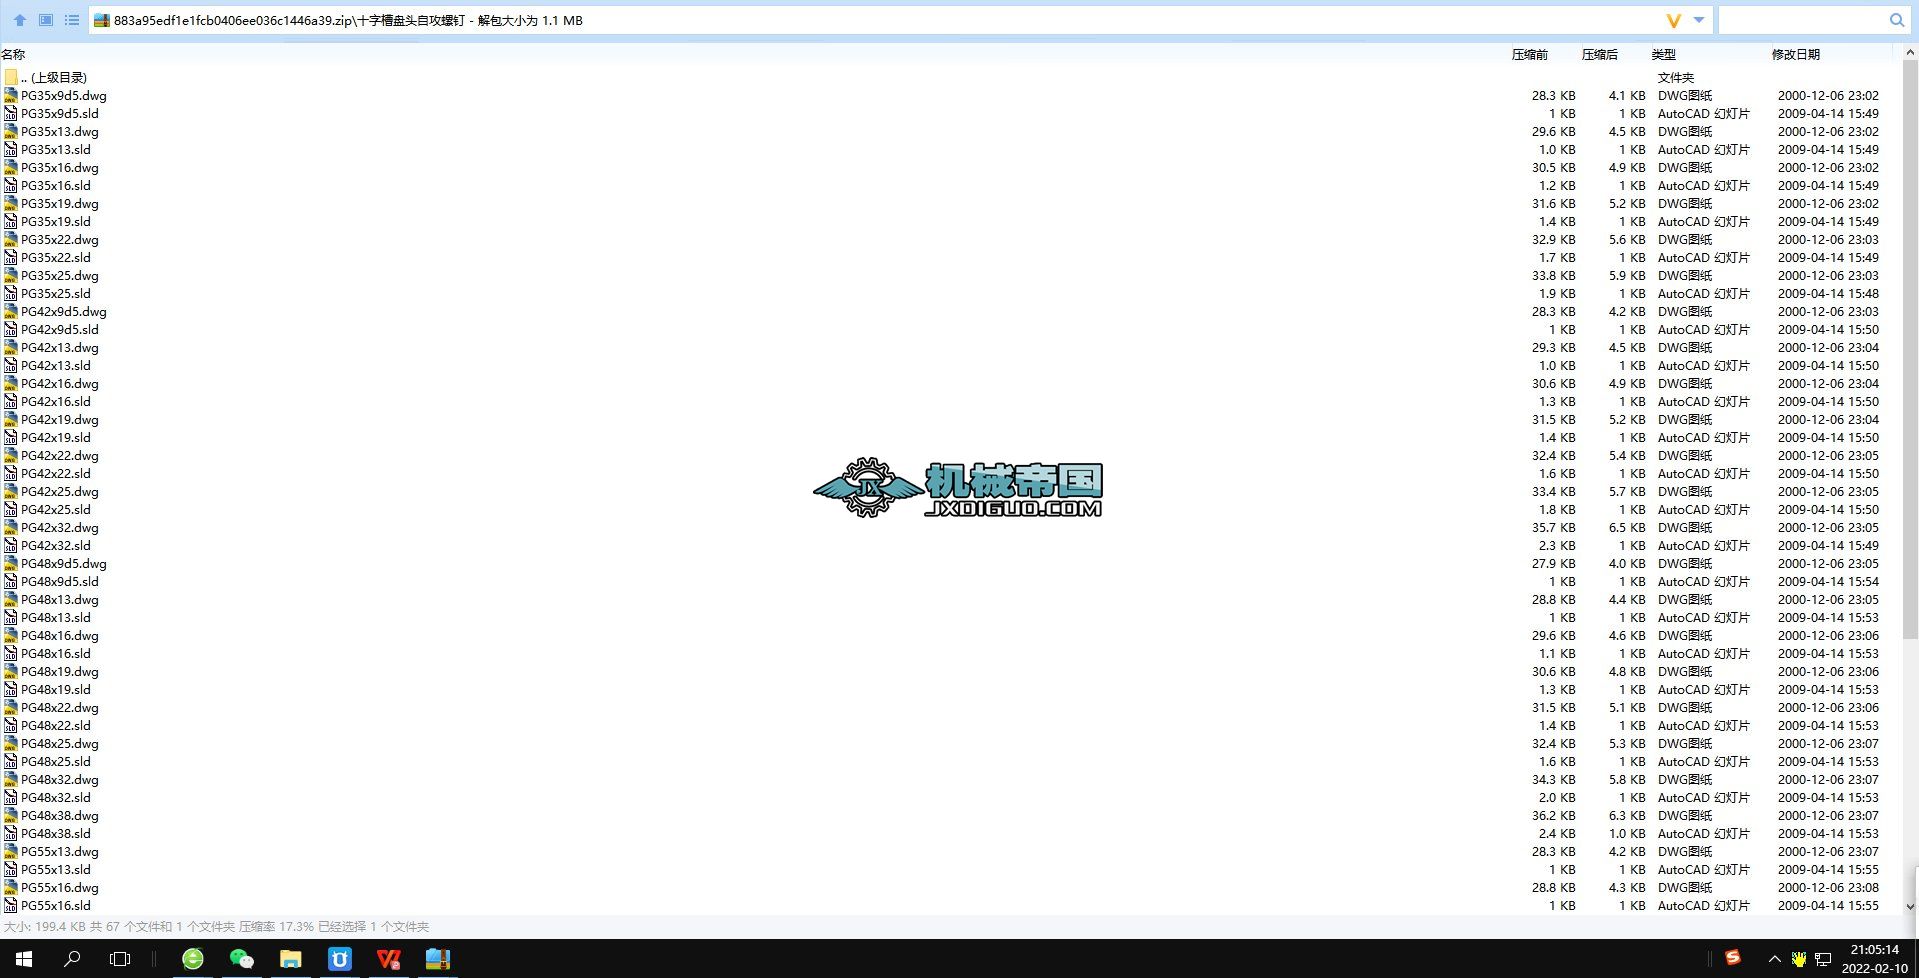Switch to the details list view button
Screen dimensions: 1919x978
click(72, 20)
